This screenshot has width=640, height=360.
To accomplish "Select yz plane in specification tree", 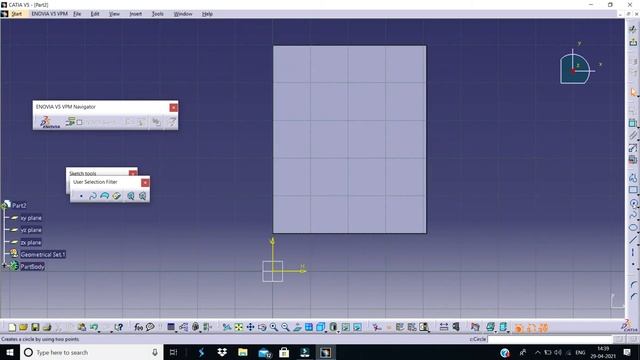I will click(x=31, y=230).
